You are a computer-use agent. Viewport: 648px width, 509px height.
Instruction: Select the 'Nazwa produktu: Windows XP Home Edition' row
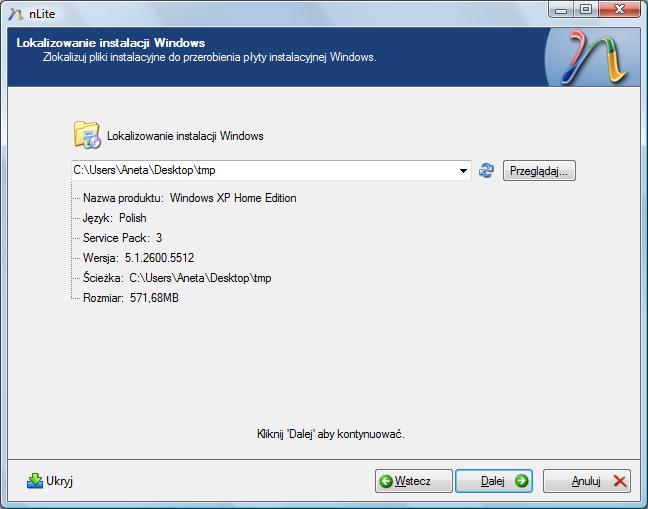point(190,198)
